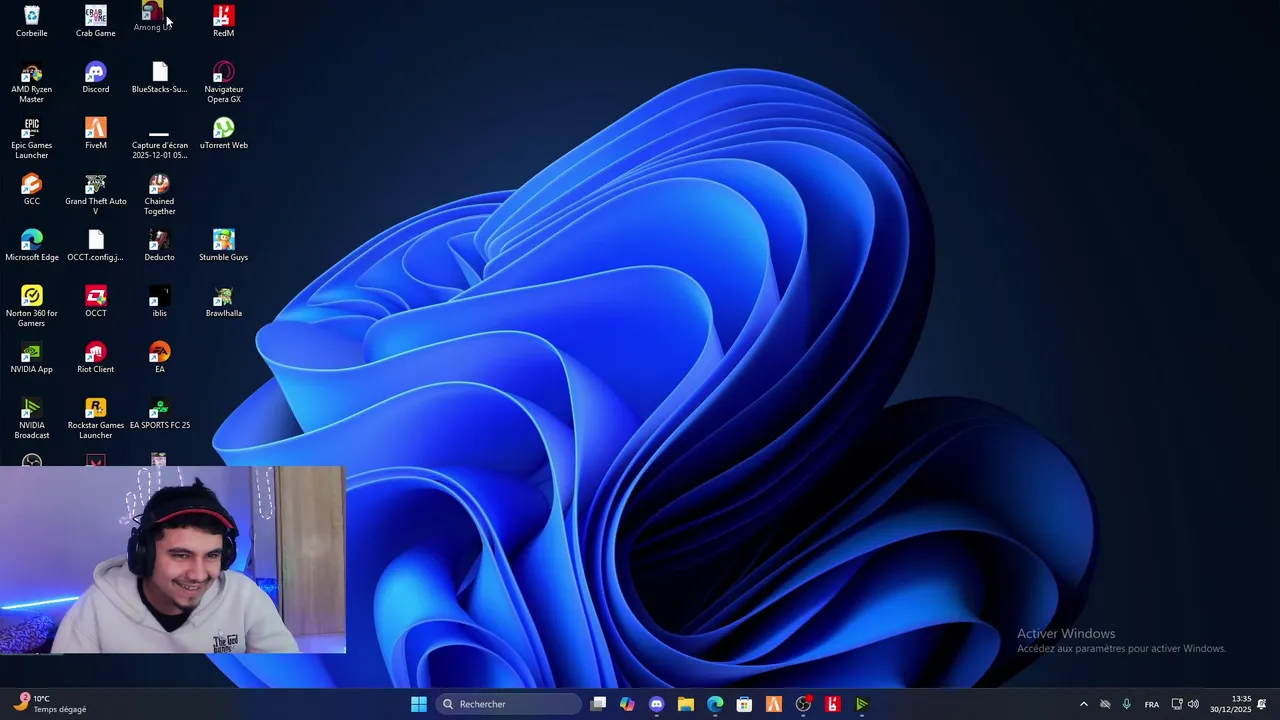Viewport: 1280px width, 720px height.
Task: Open the clock showing 13:35
Action: (1231, 704)
